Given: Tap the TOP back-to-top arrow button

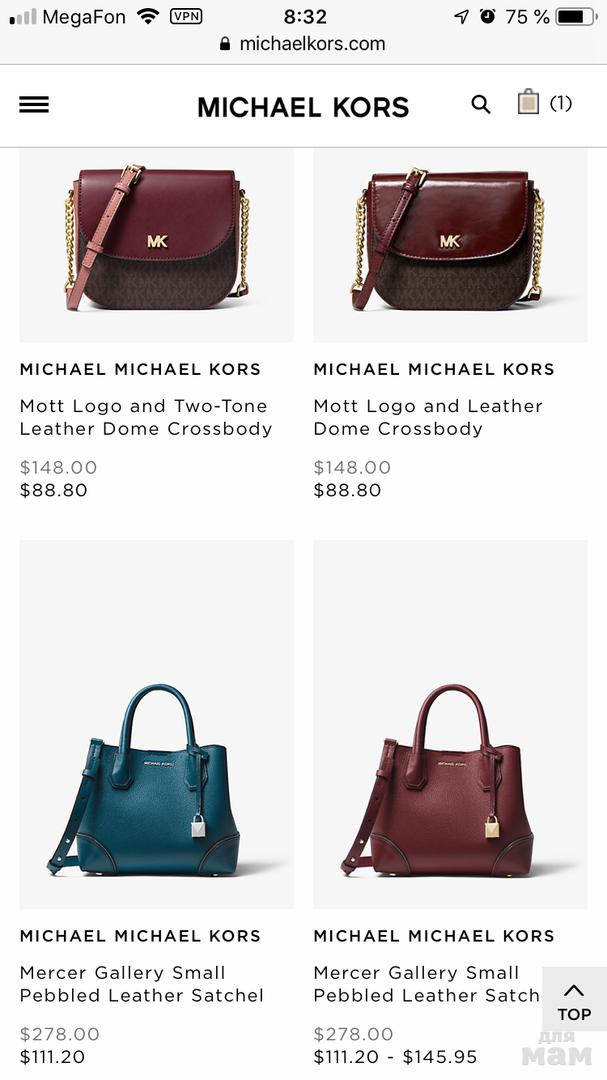Looking at the screenshot, I should point(574,1002).
